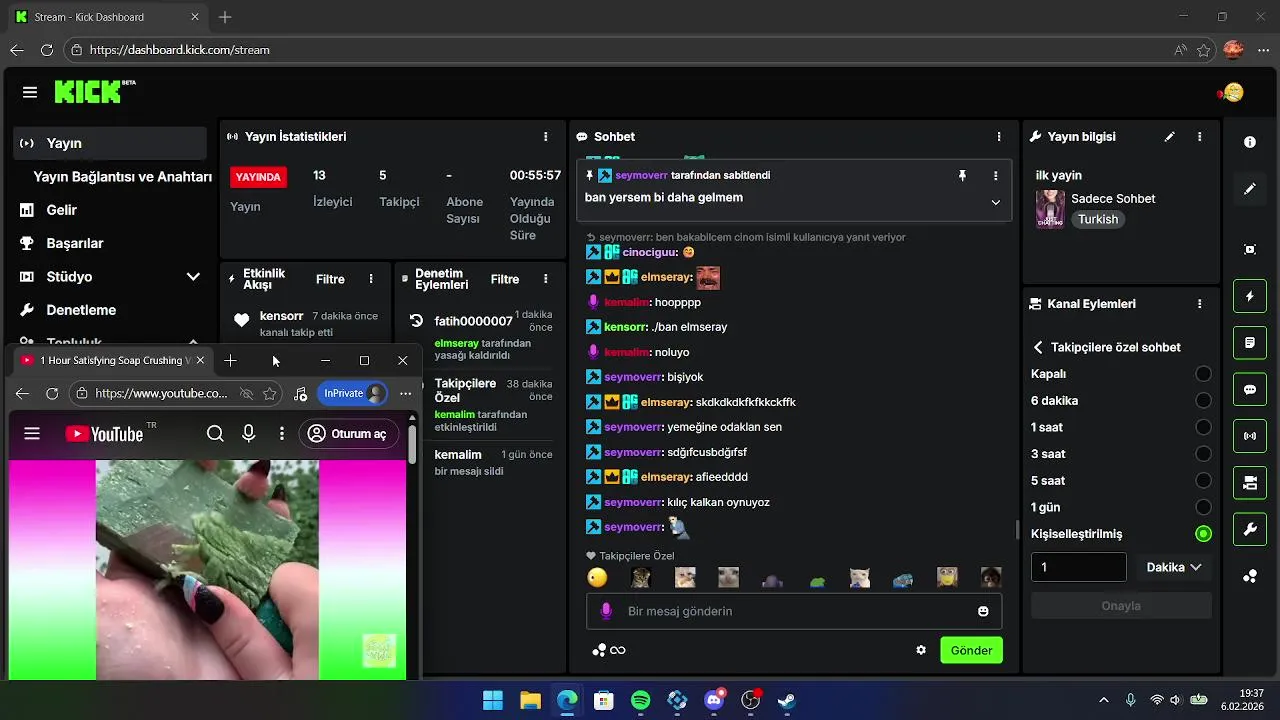This screenshot has height=720, width=1280.
Task: Select 3 saat follower chat option
Action: point(1203,454)
